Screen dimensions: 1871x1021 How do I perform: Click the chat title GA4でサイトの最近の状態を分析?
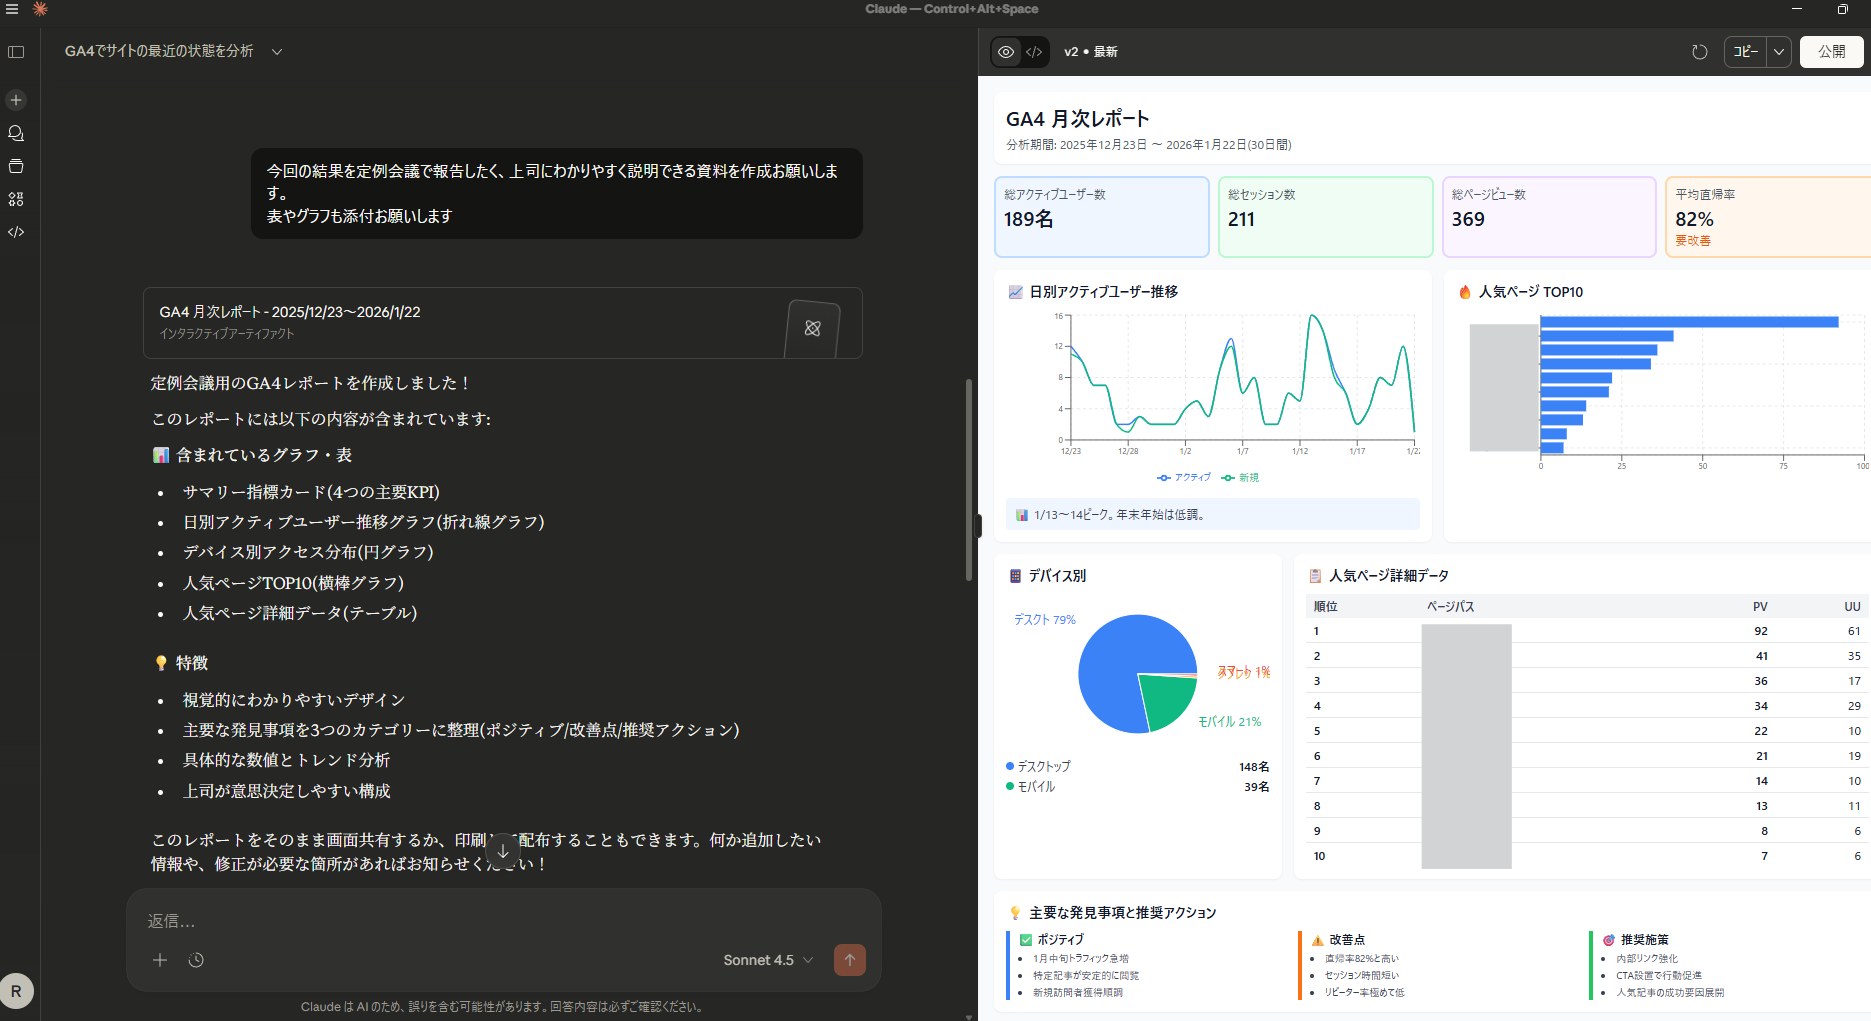point(159,51)
